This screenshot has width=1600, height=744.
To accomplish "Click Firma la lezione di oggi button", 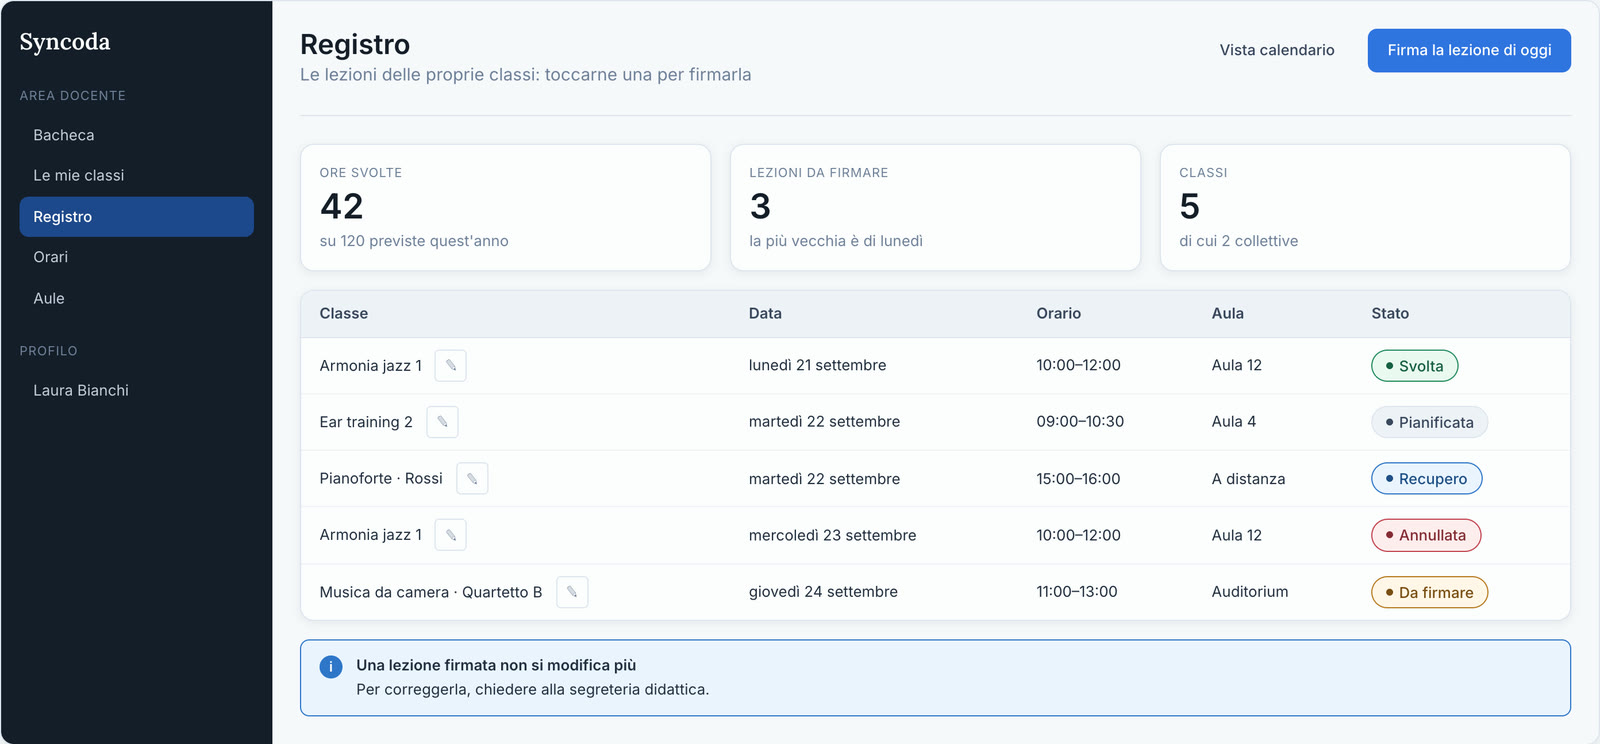I will click(x=1469, y=50).
